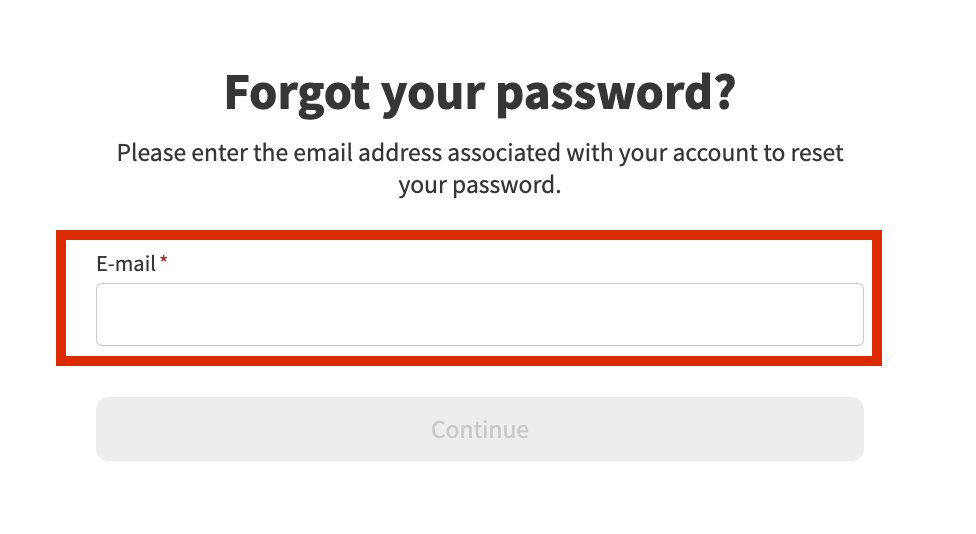Select the required E-mail entry box
976x534 pixels.
(479, 315)
